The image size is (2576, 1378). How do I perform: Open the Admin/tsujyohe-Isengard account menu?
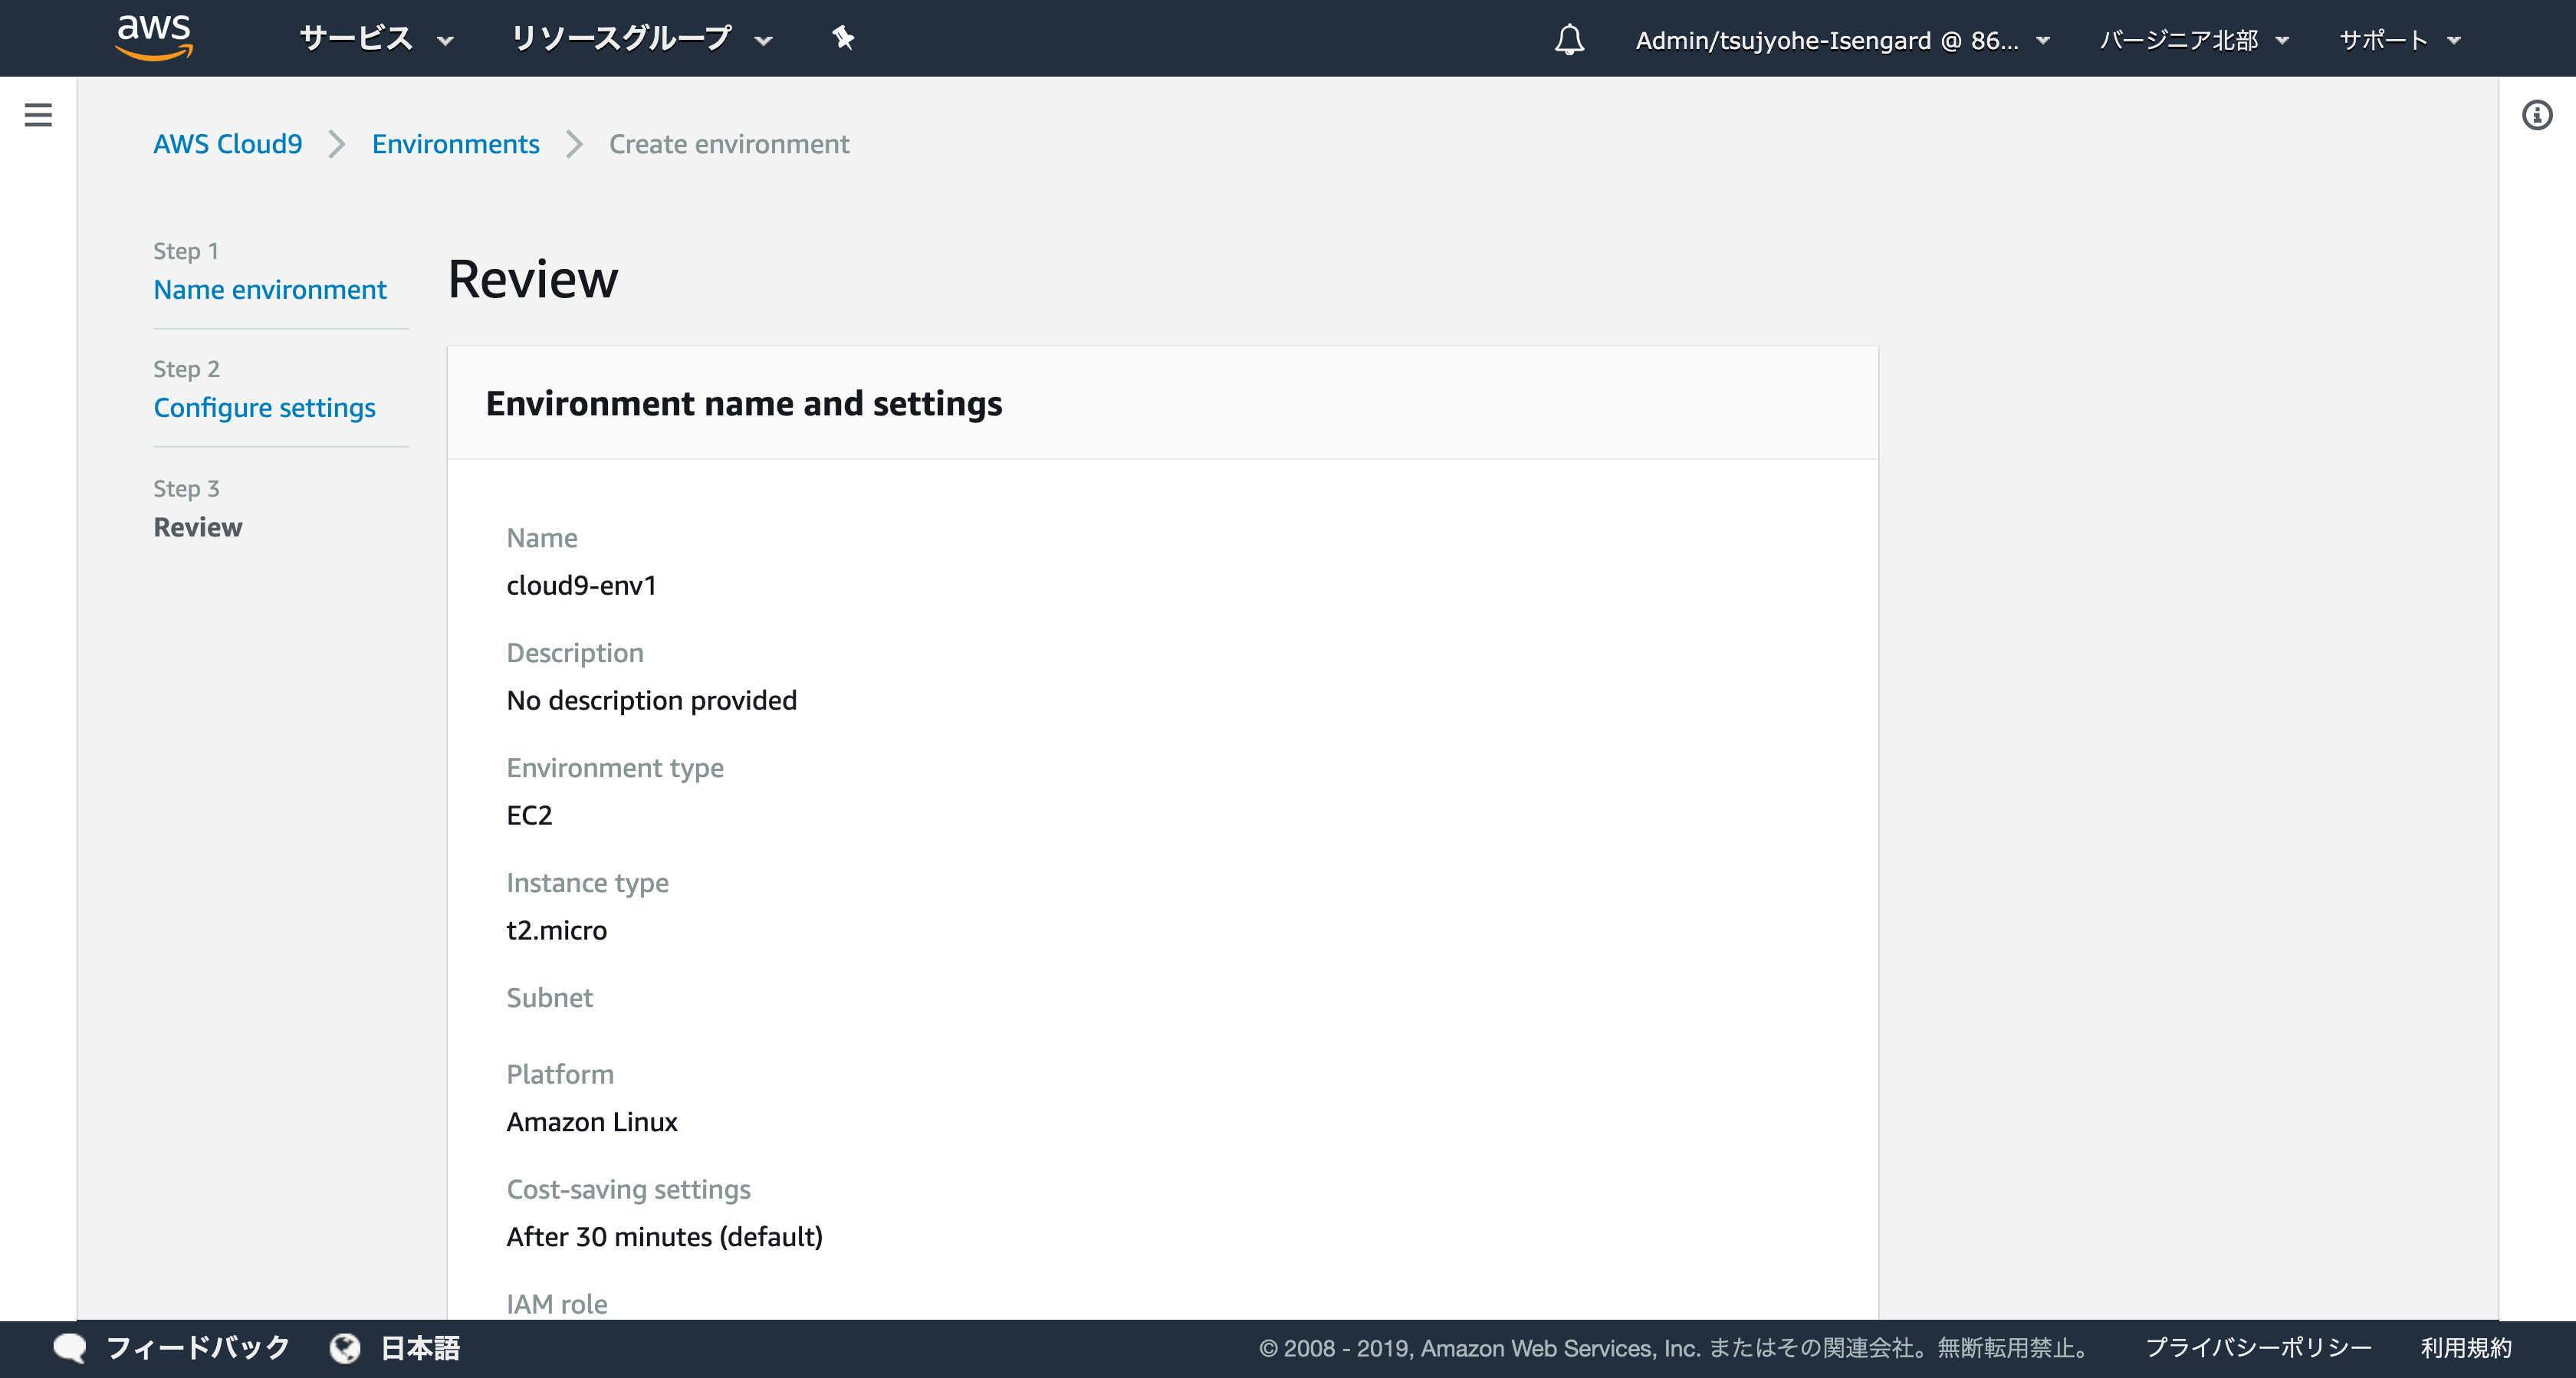1842,40
